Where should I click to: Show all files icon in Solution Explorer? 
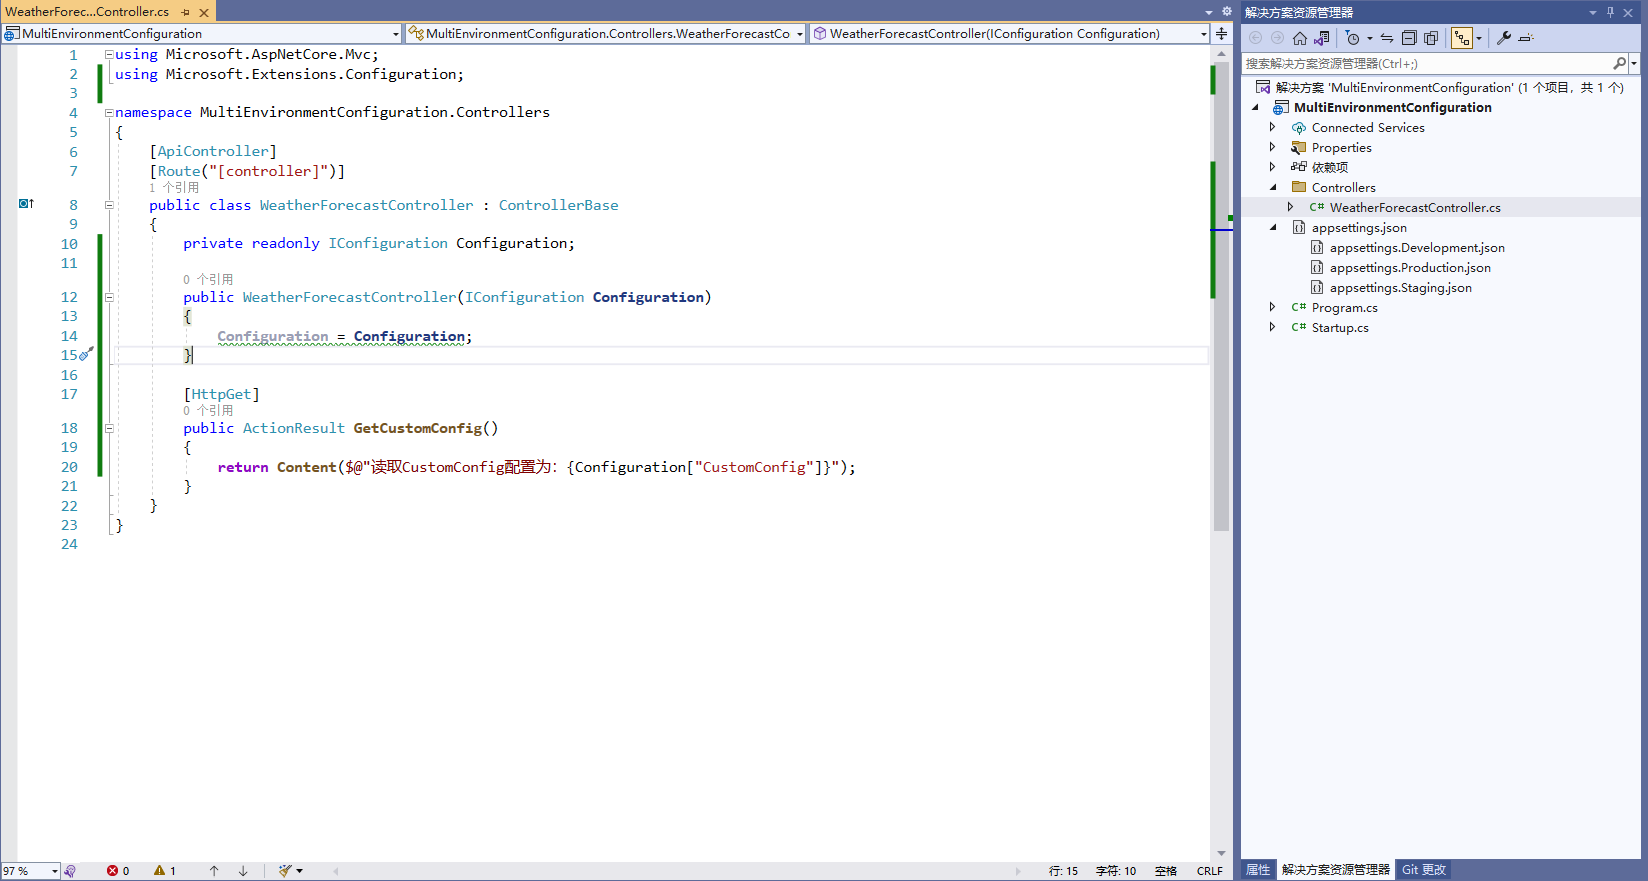coord(1431,38)
